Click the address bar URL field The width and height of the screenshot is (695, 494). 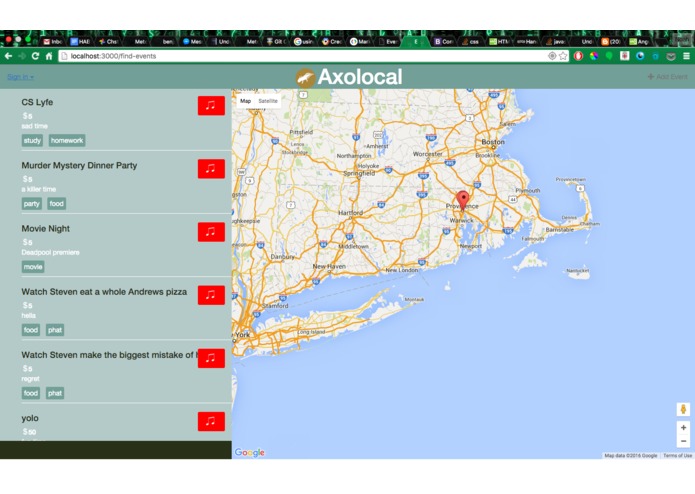click(306, 56)
